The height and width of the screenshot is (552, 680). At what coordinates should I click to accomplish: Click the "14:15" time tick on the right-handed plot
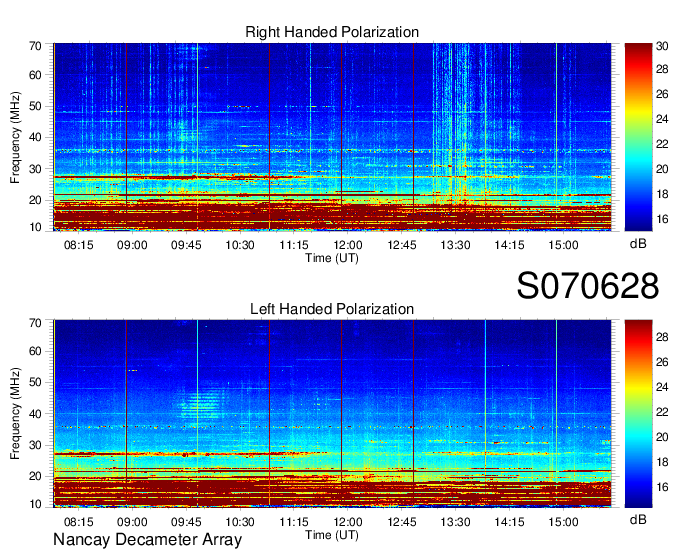tap(510, 245)
